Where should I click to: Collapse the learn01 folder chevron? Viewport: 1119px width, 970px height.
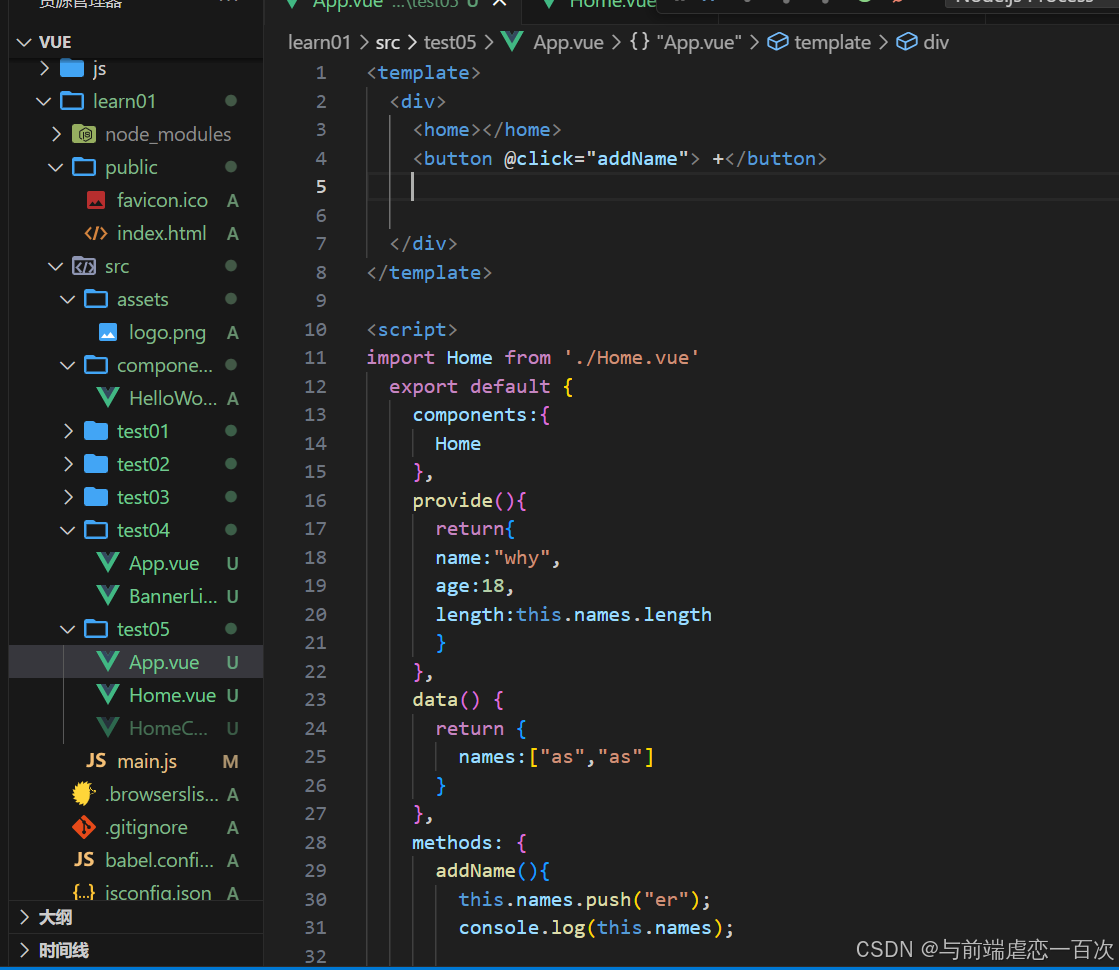44,101
